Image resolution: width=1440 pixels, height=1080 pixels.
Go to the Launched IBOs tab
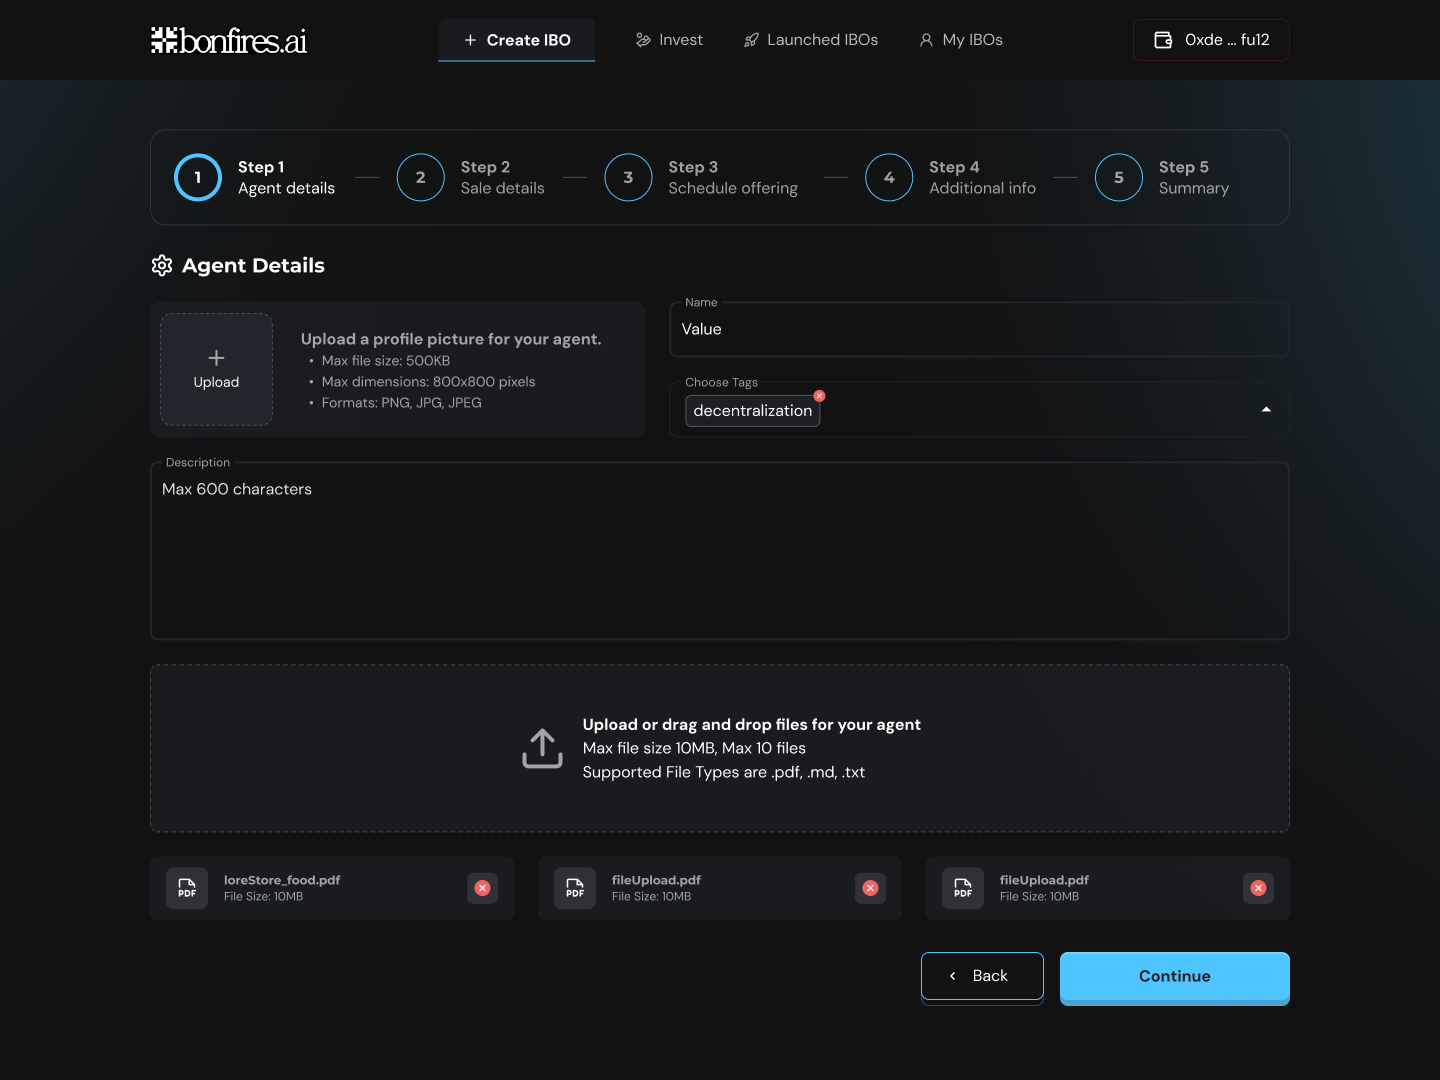[811, 40]
